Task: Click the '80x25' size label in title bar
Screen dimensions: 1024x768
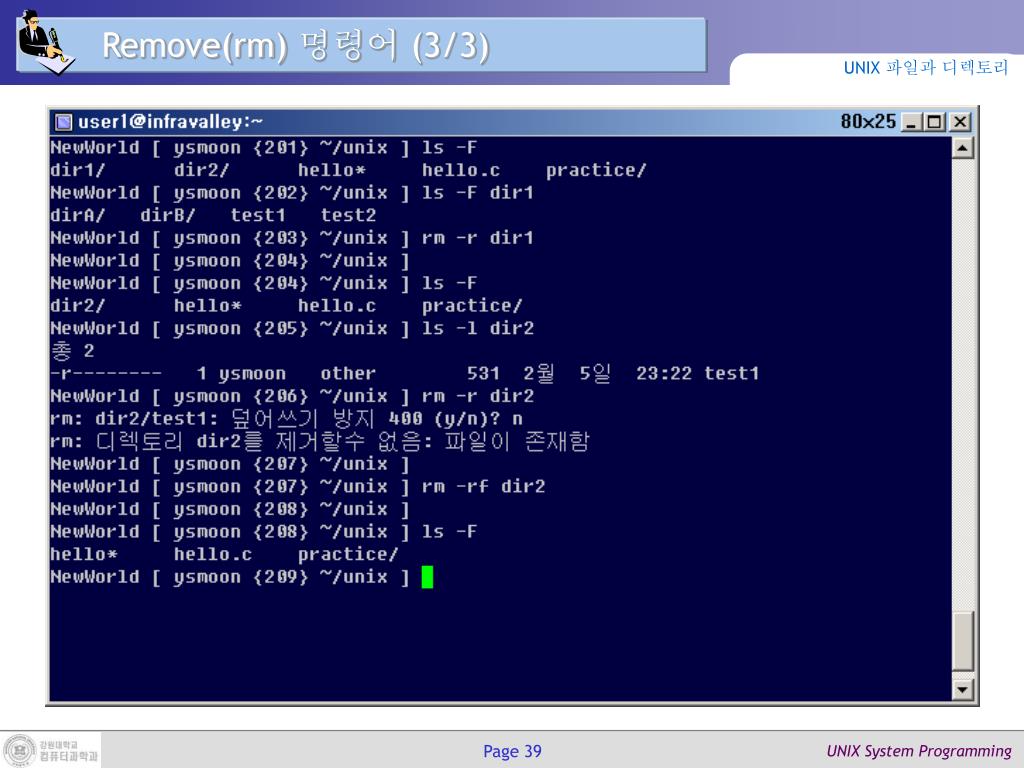Action: click(868, 121)
